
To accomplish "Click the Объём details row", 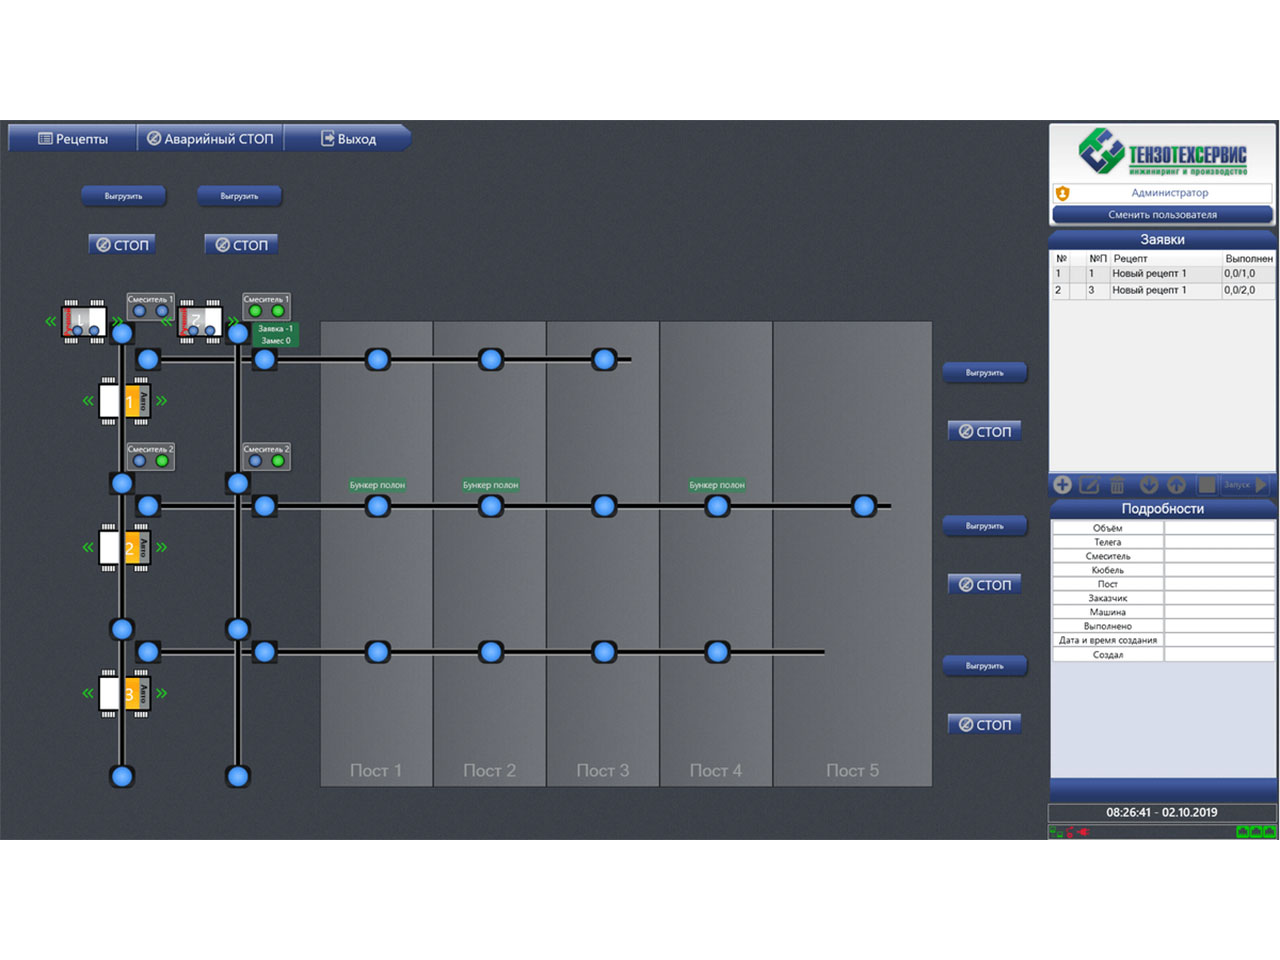I will coord(1163,528).
